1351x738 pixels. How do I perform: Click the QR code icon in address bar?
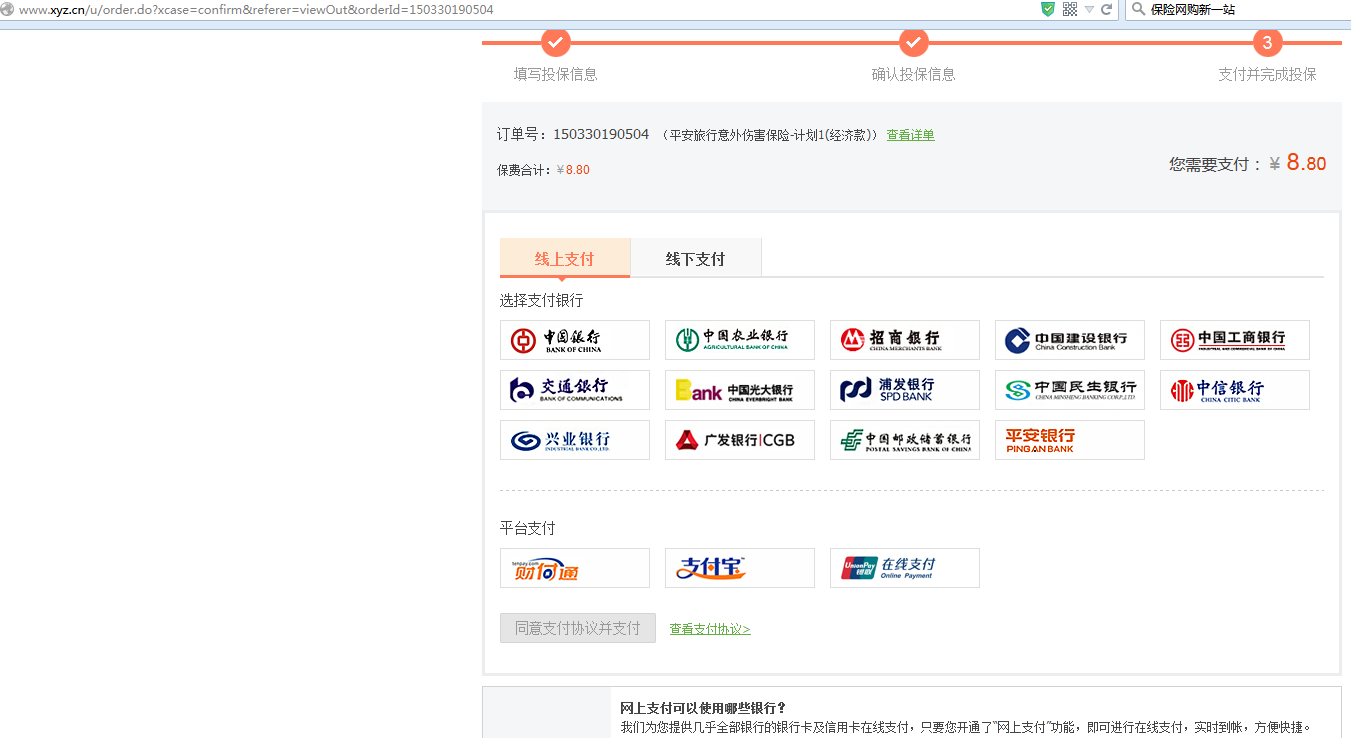[1070, 9]
